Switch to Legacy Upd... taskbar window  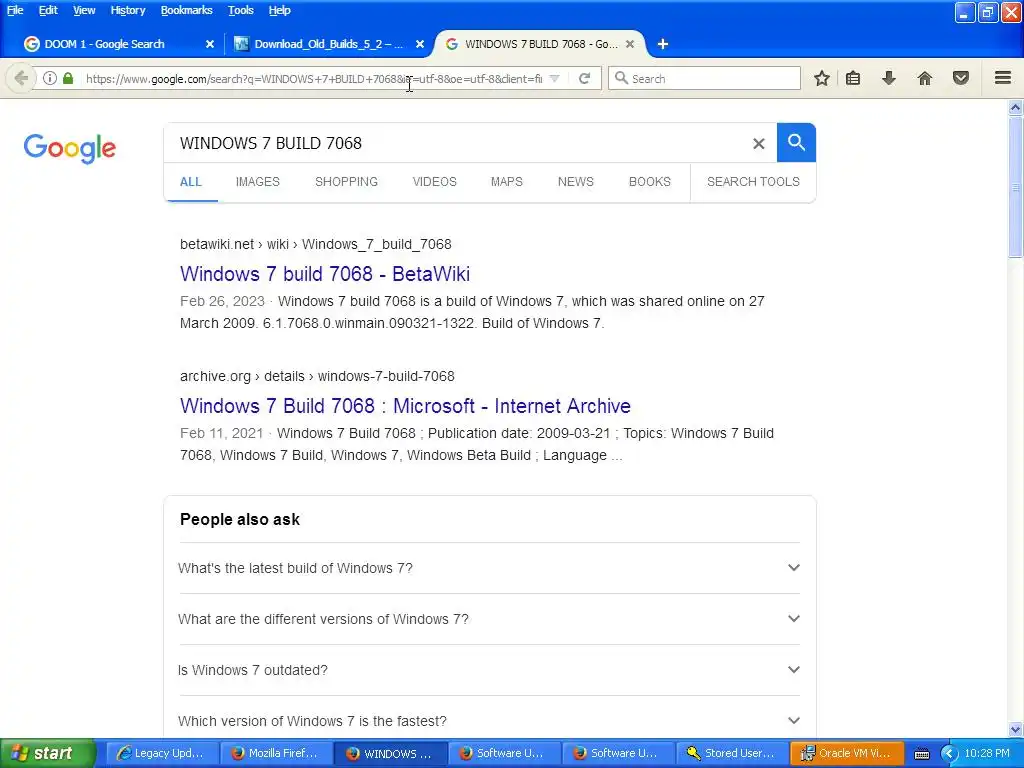161,753
